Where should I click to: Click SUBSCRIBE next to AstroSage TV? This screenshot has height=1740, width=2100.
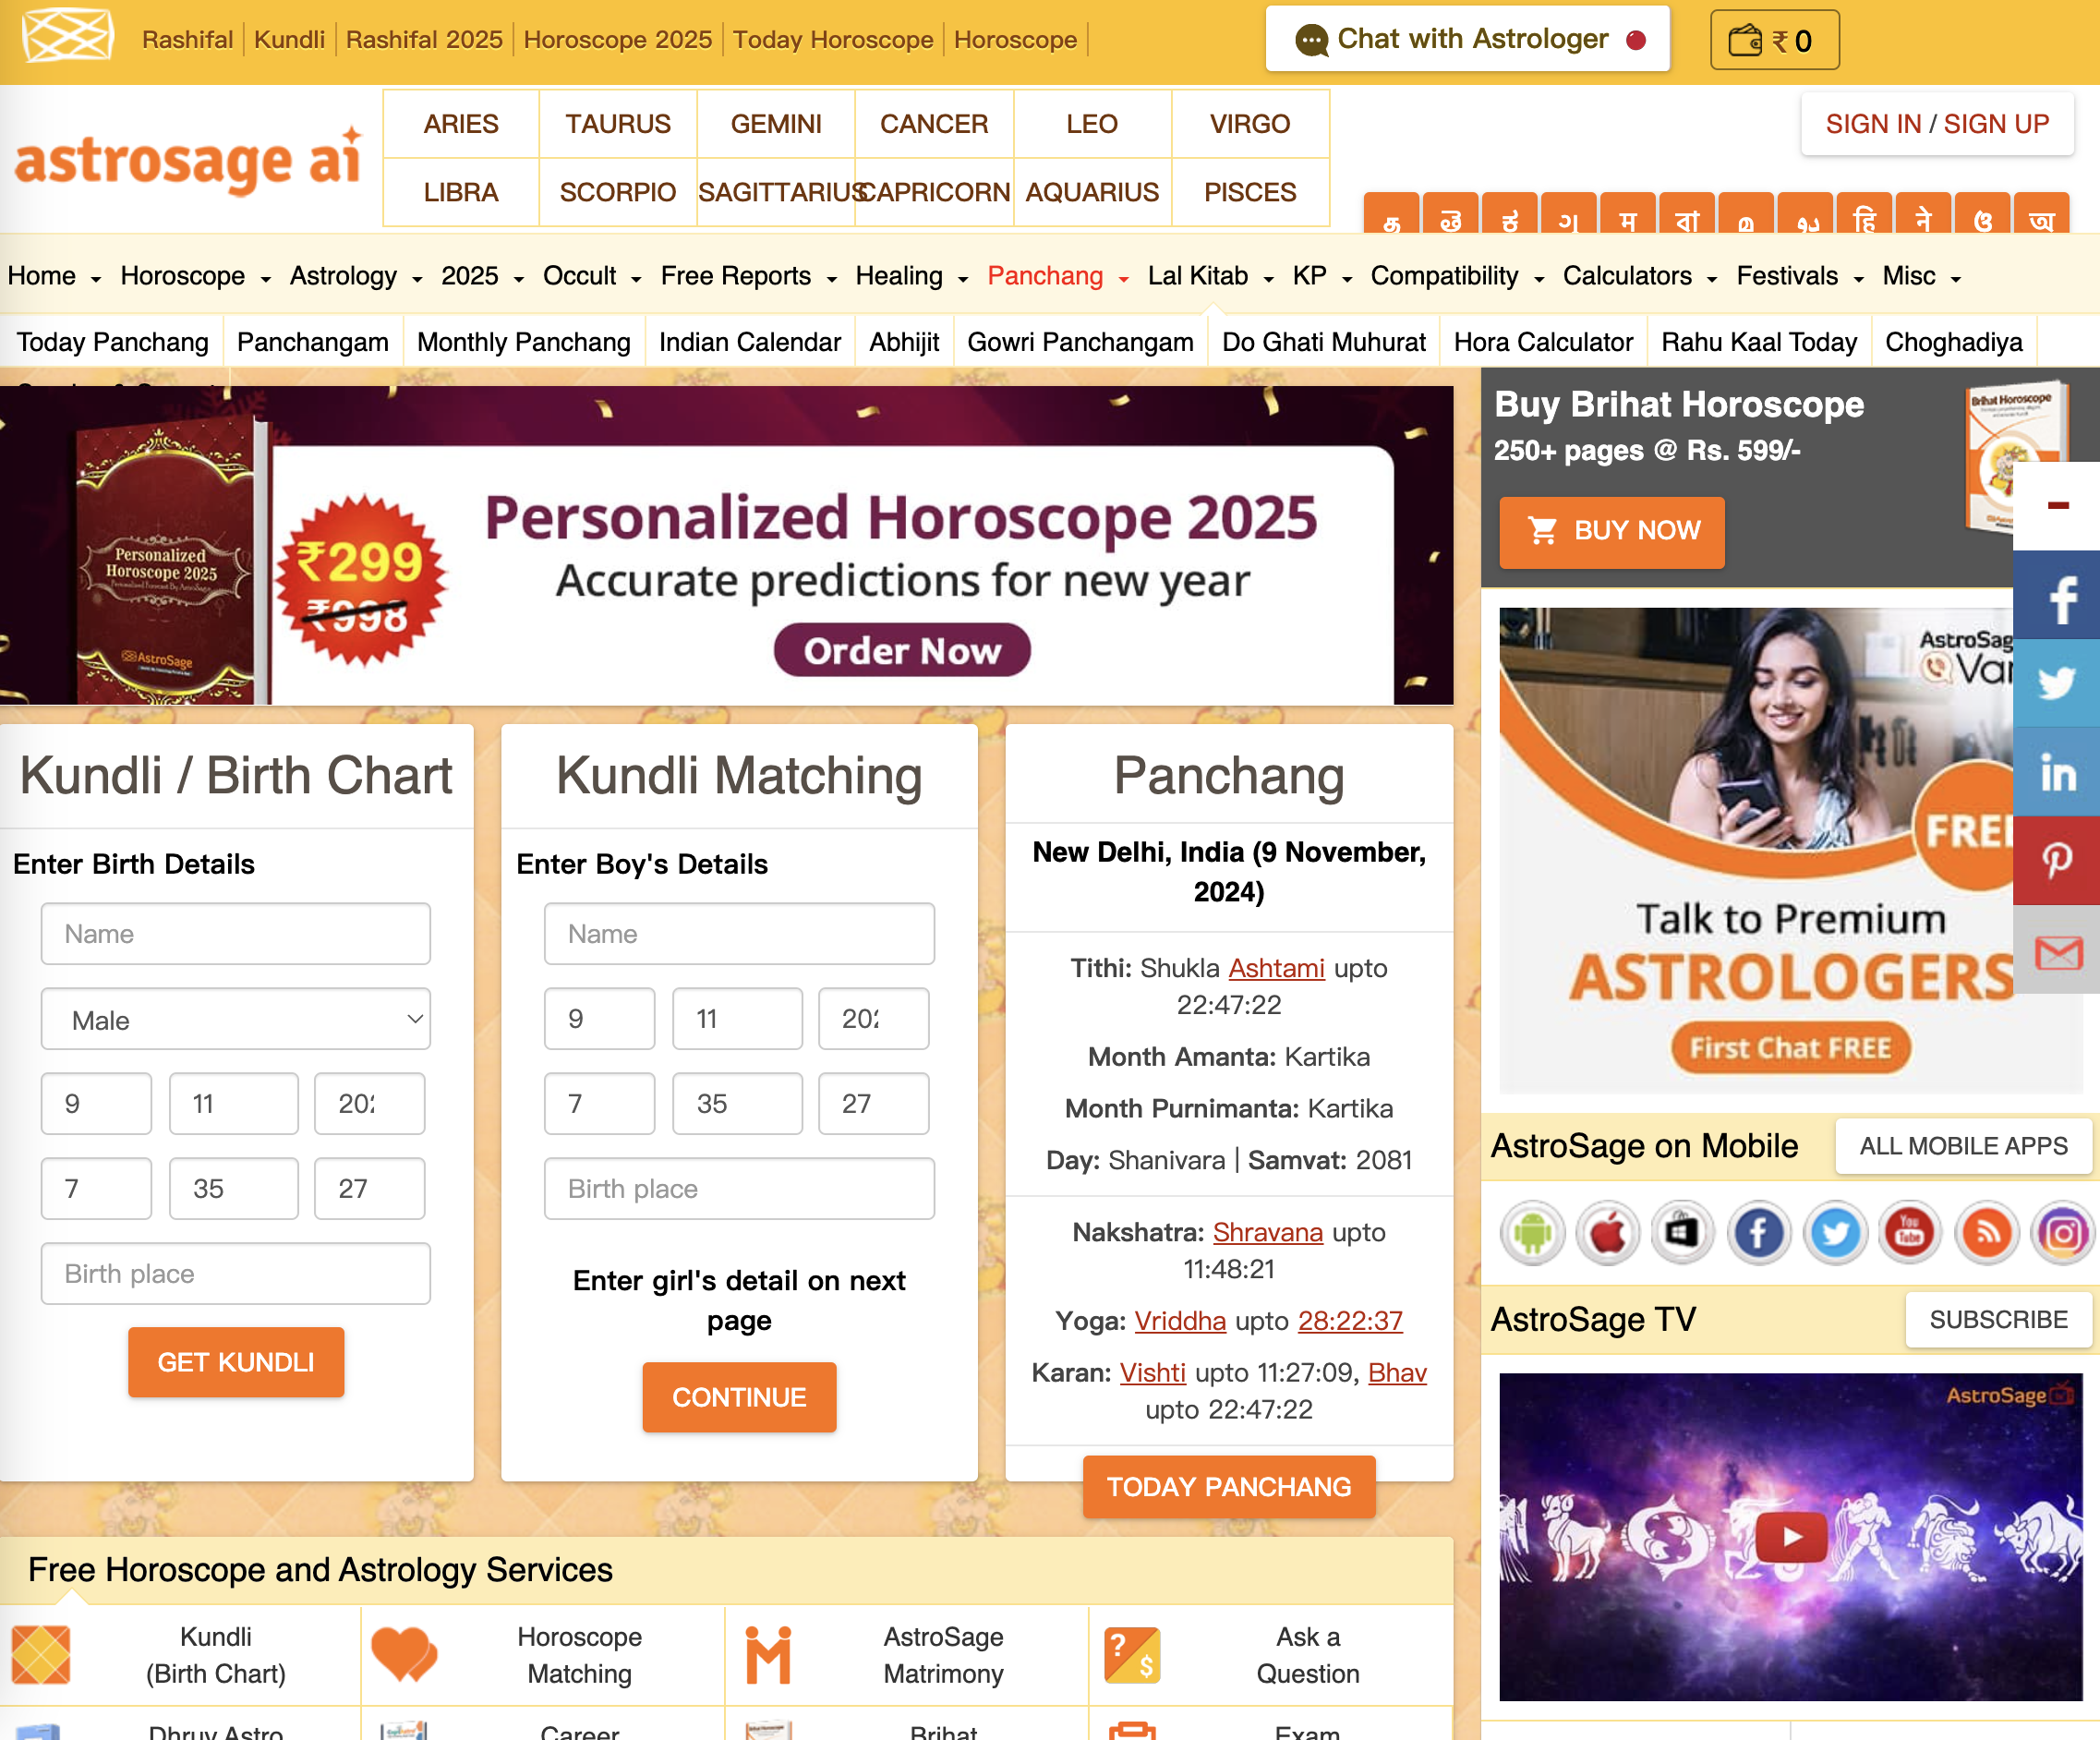pyautogui.click(x=1998, y=1320)
